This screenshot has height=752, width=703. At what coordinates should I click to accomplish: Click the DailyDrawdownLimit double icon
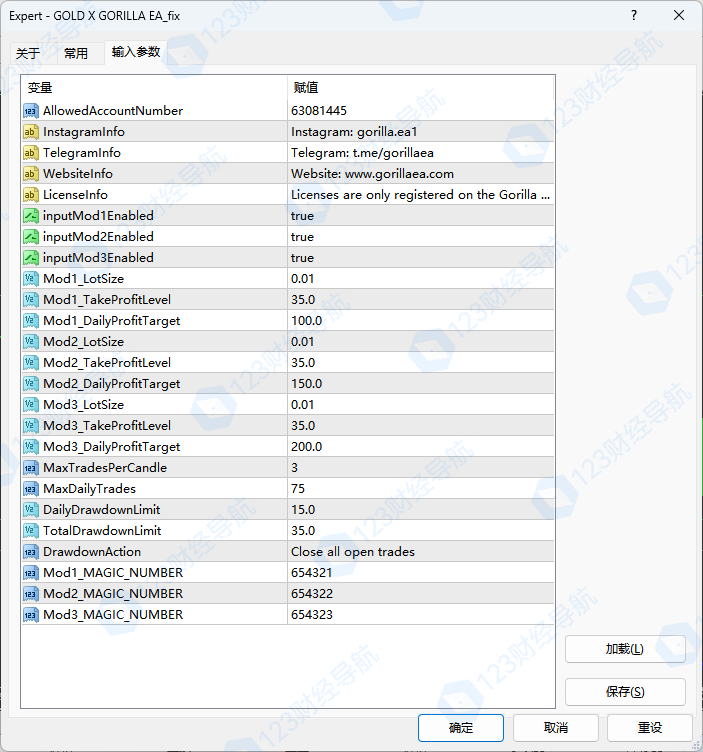point(31,510)
